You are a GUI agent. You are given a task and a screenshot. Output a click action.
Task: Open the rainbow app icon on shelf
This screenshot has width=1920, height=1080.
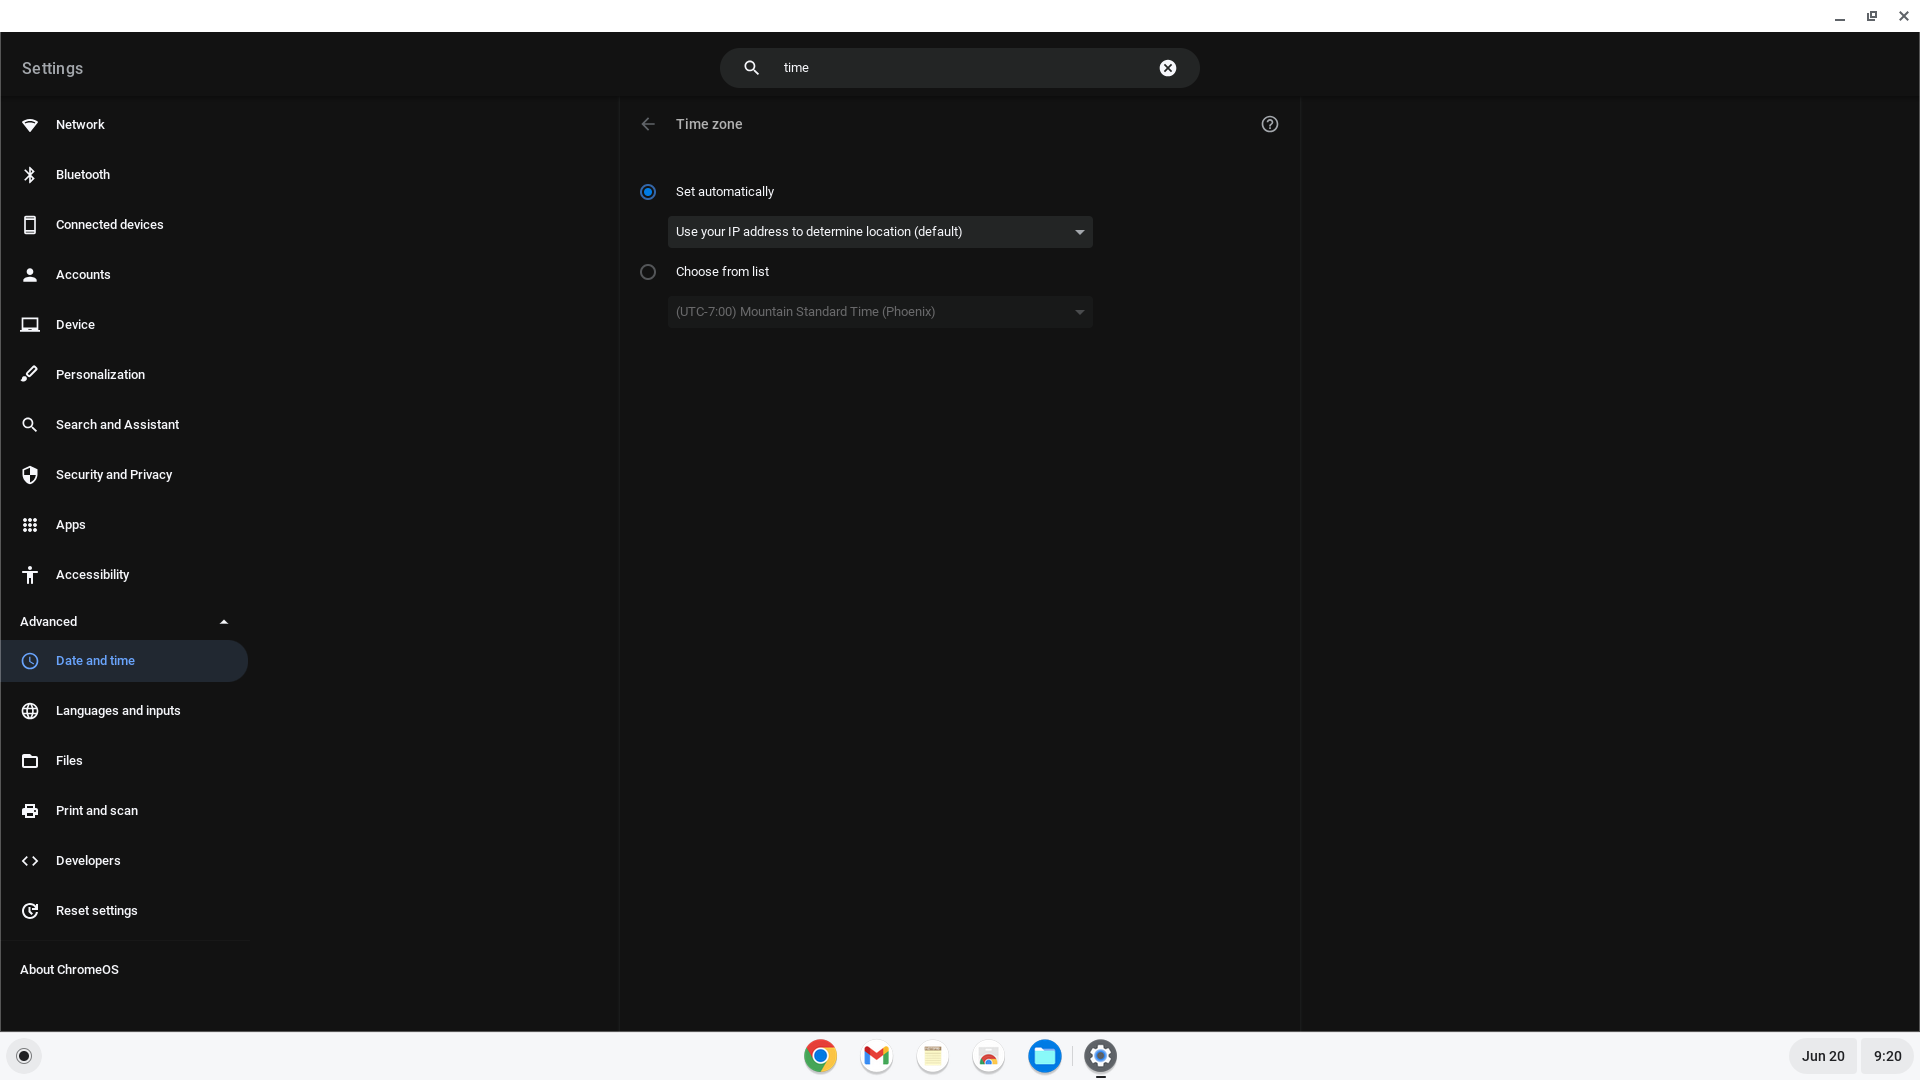[x=989, y=1056]
